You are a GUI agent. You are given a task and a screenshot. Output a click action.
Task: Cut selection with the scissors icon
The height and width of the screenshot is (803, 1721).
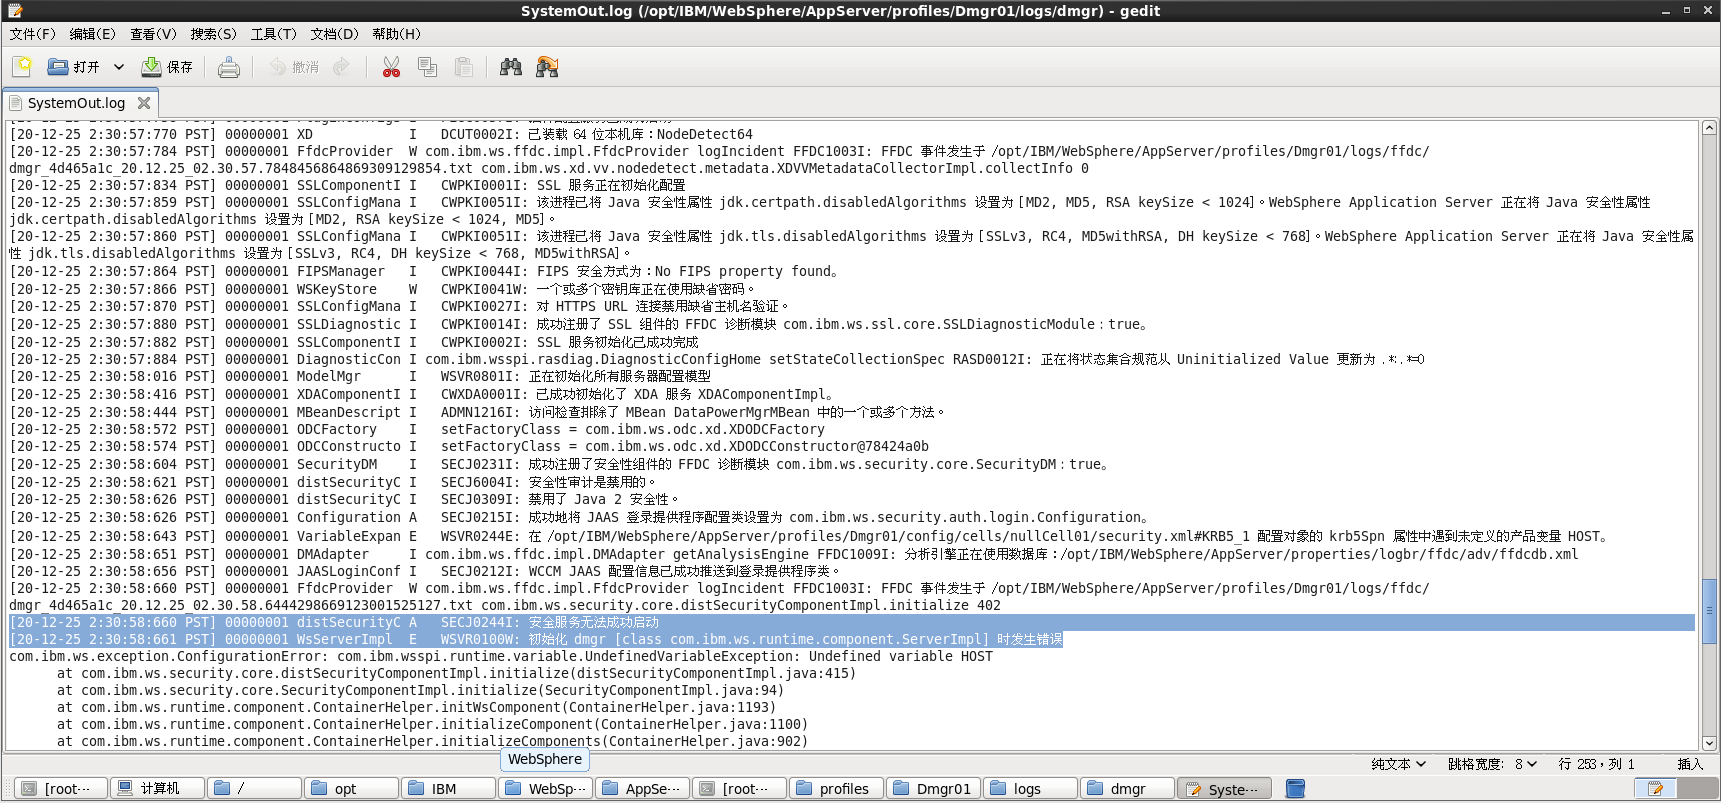pyautogui.click(x=391, y=67)
